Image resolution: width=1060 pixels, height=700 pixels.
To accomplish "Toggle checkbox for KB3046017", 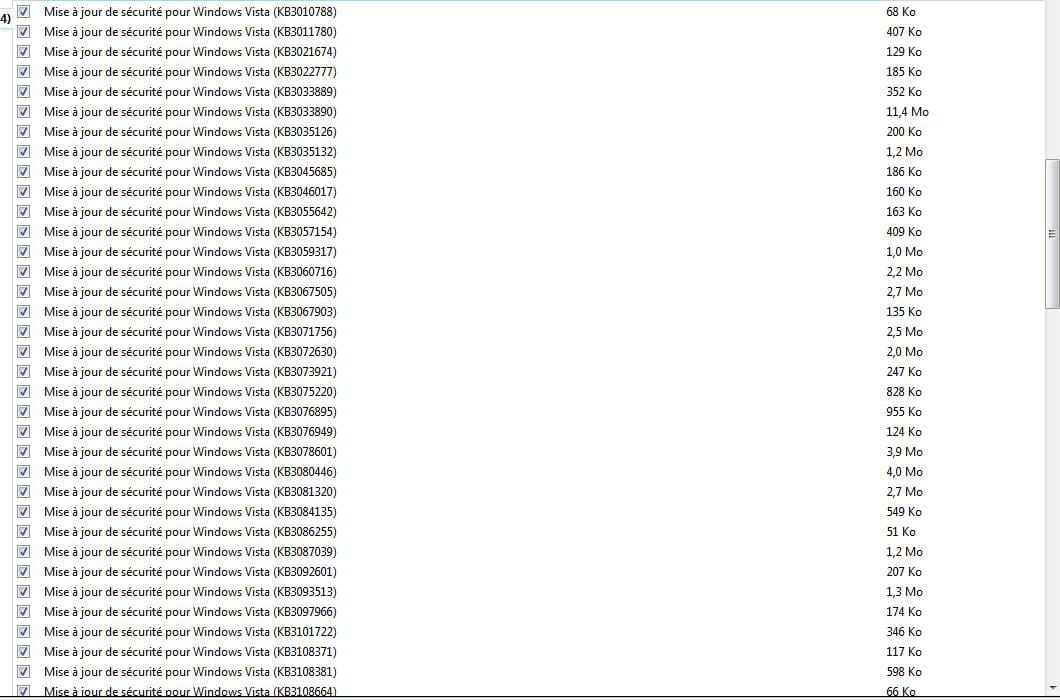I will pos(24,191).
